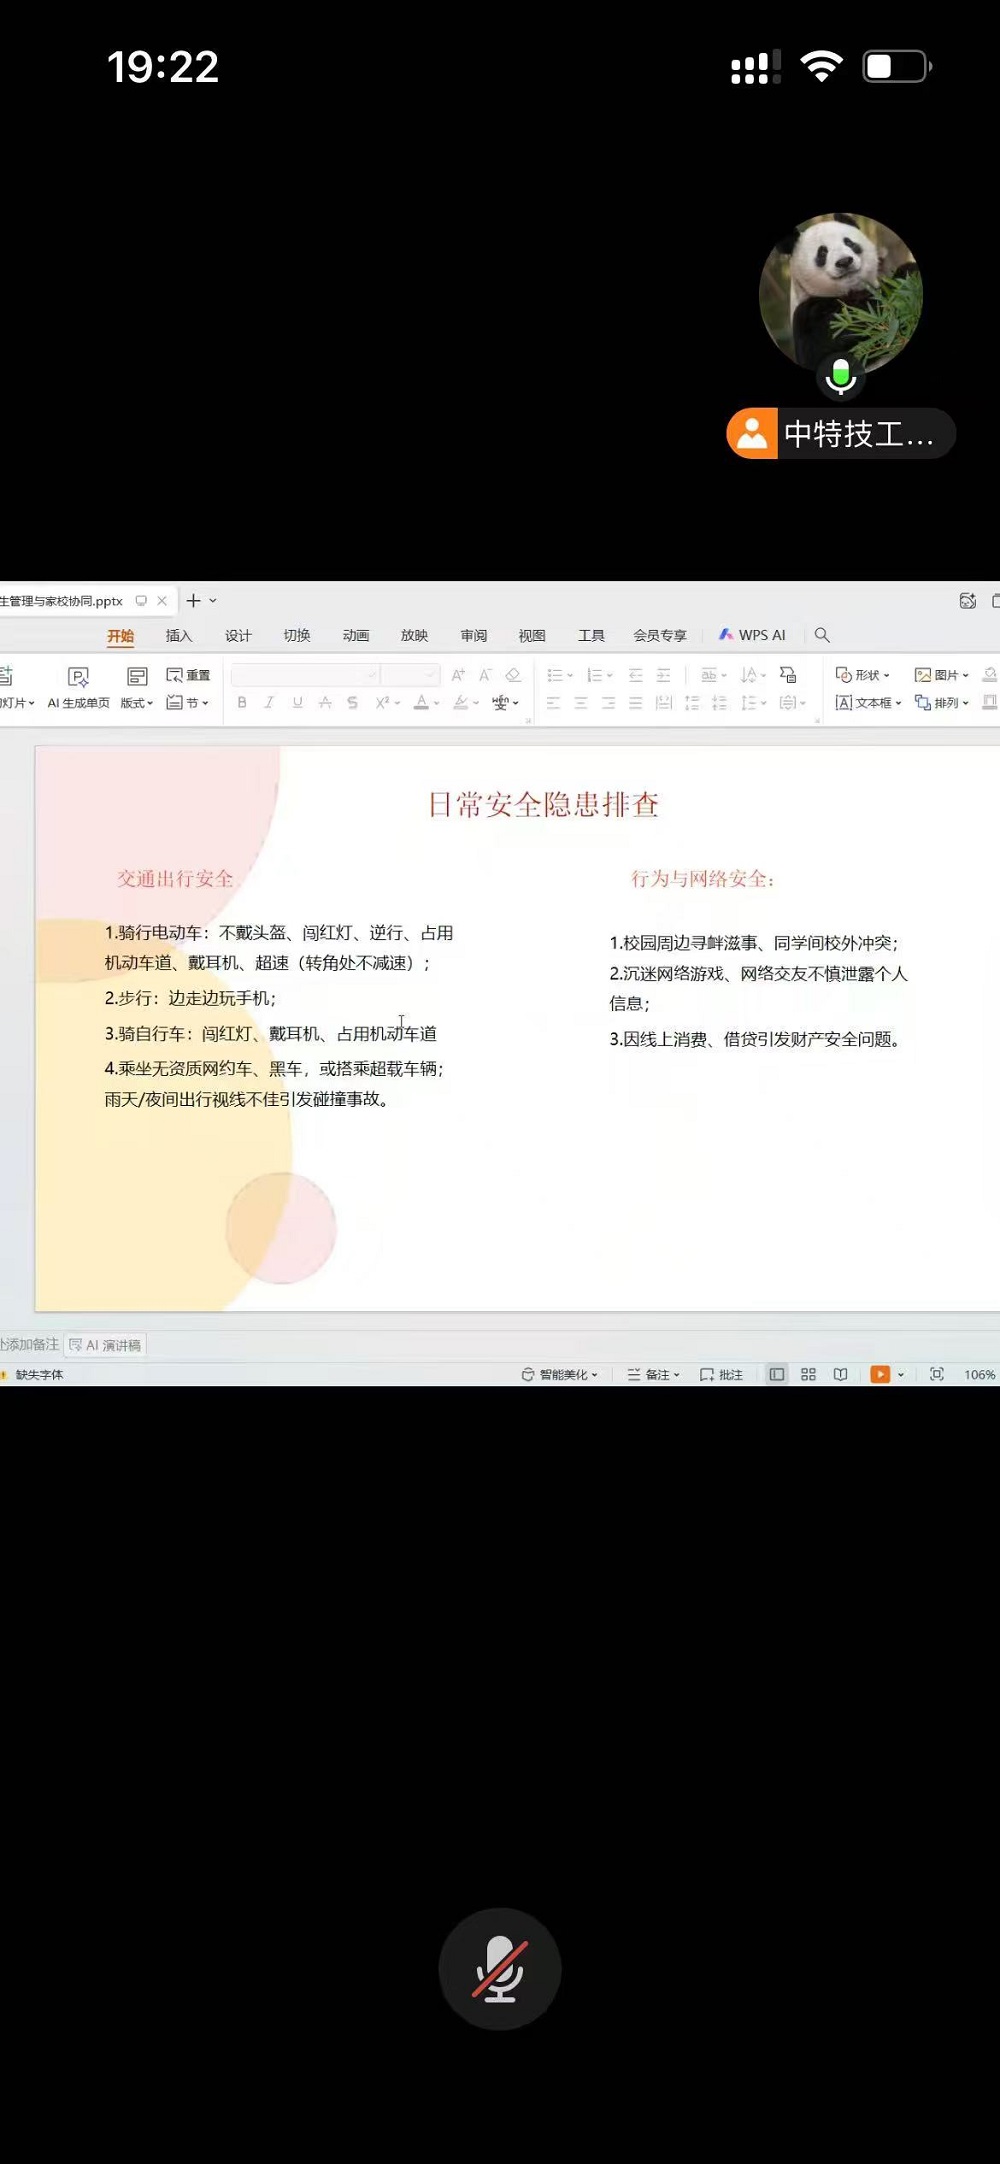Tap the panda avatar of the speaker
Image resolution: width=1000 pixels, height=2164 pixels.
[840, 294]
